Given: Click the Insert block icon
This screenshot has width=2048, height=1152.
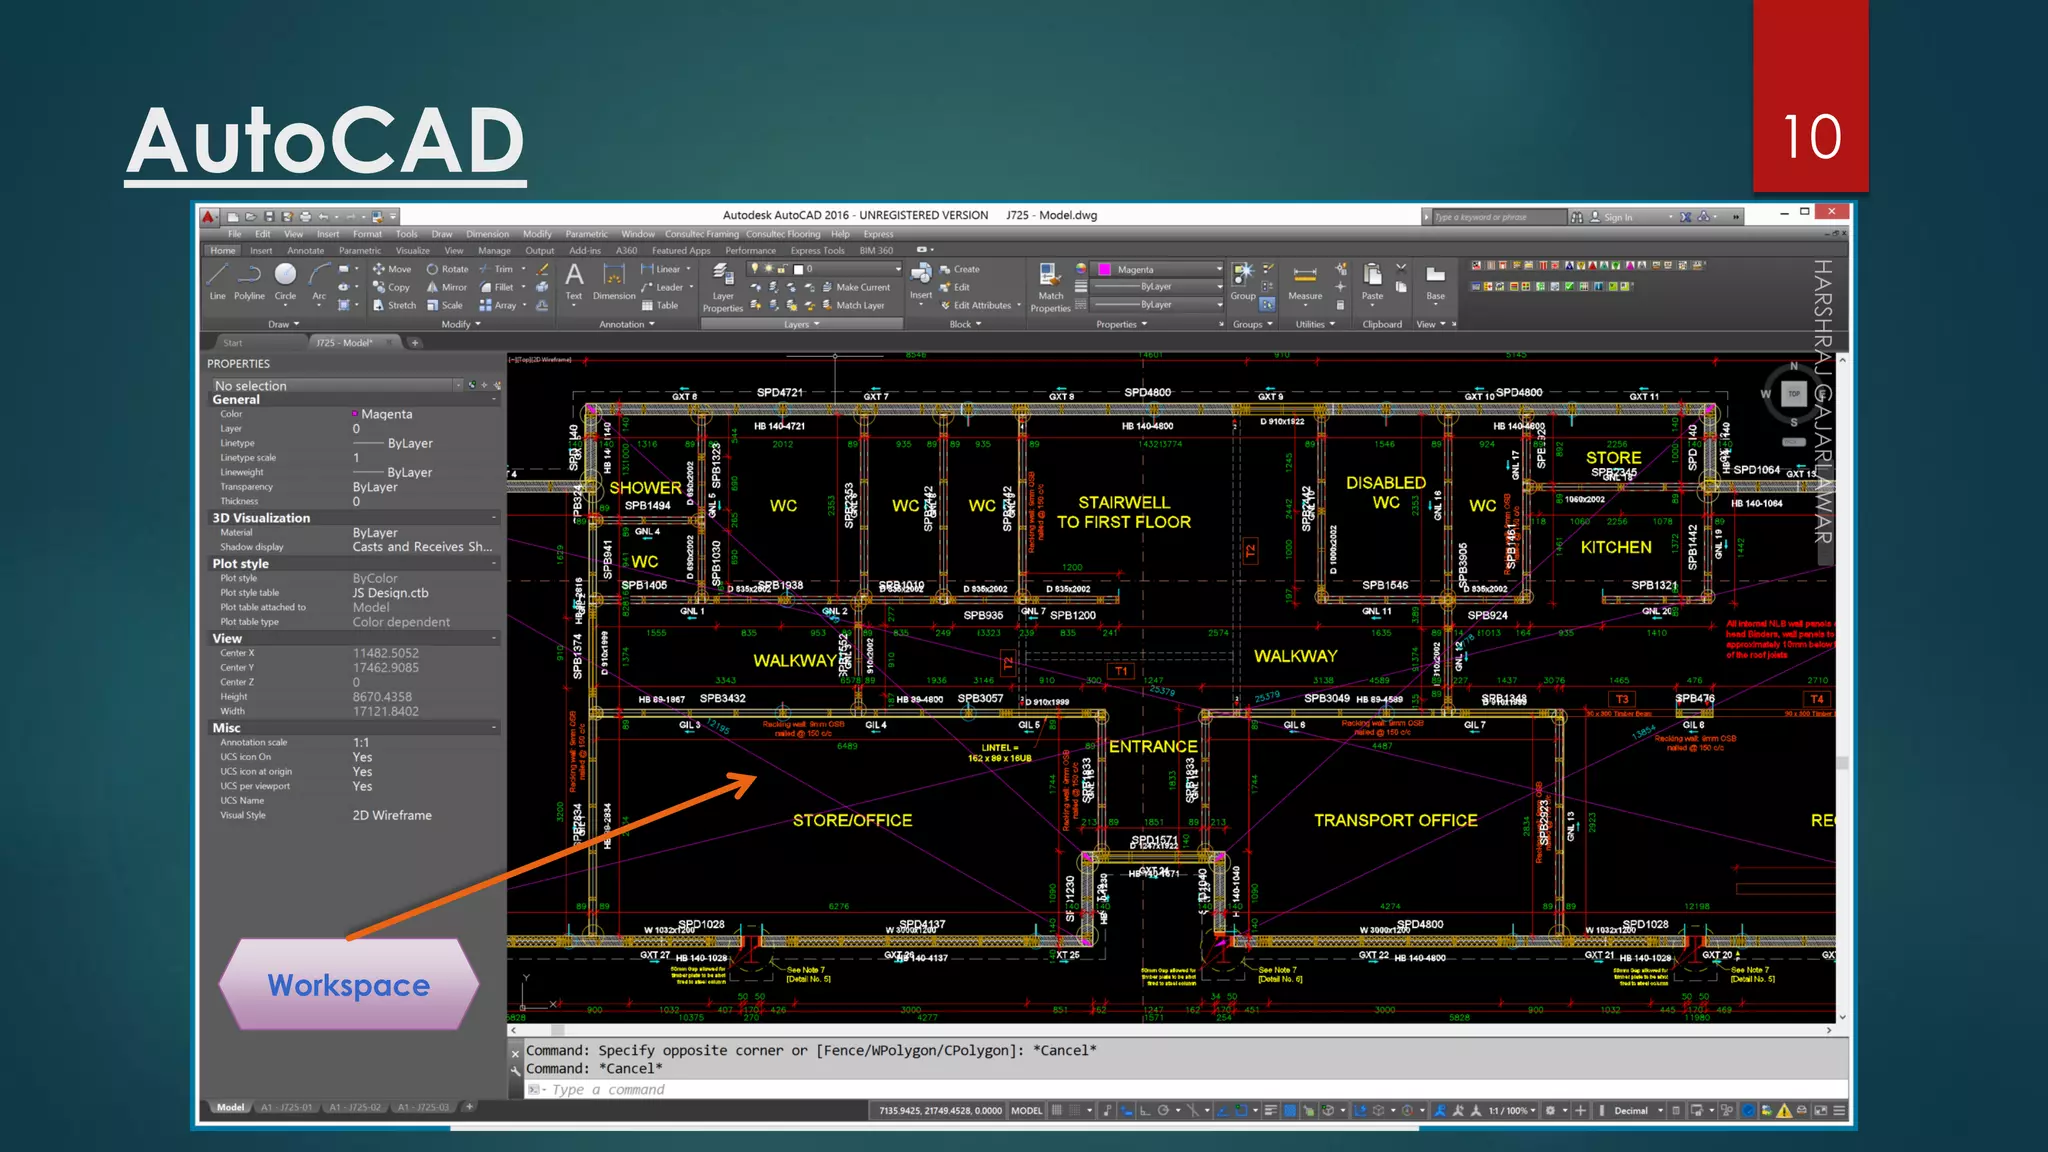Looking at the screenshot, I should click(921, 281).
